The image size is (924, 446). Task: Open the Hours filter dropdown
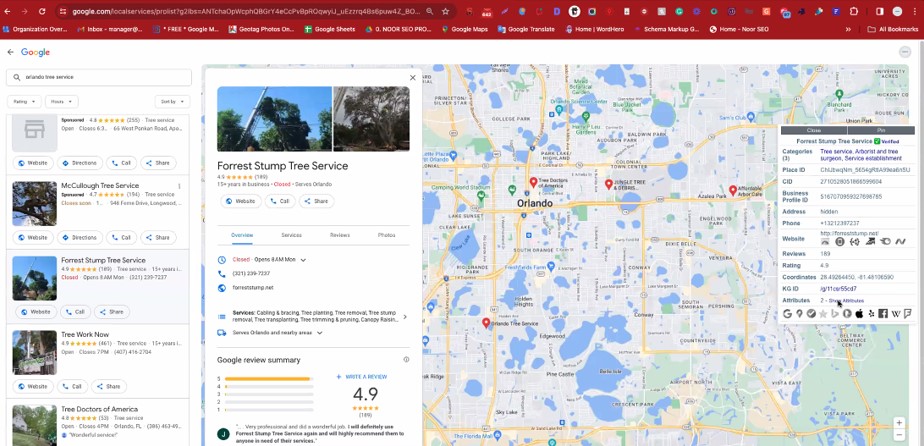click(x=61, y=101)
